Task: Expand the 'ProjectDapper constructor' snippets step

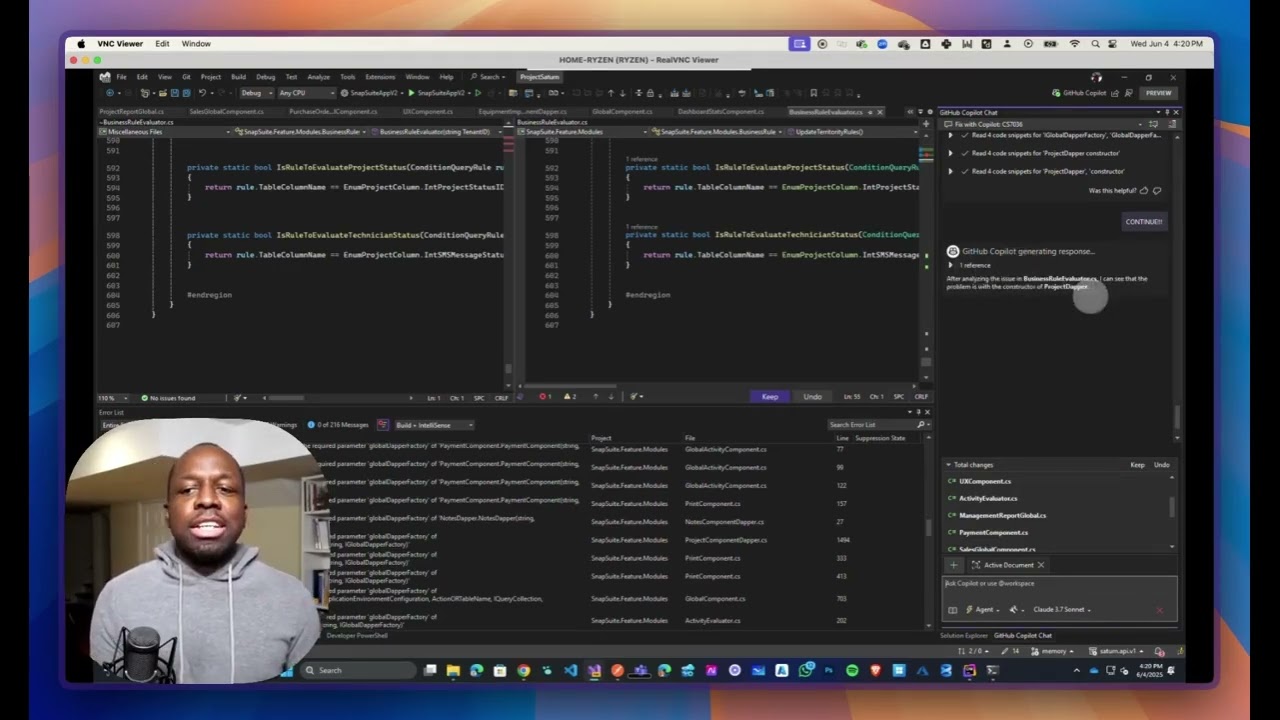Action: 951,153
